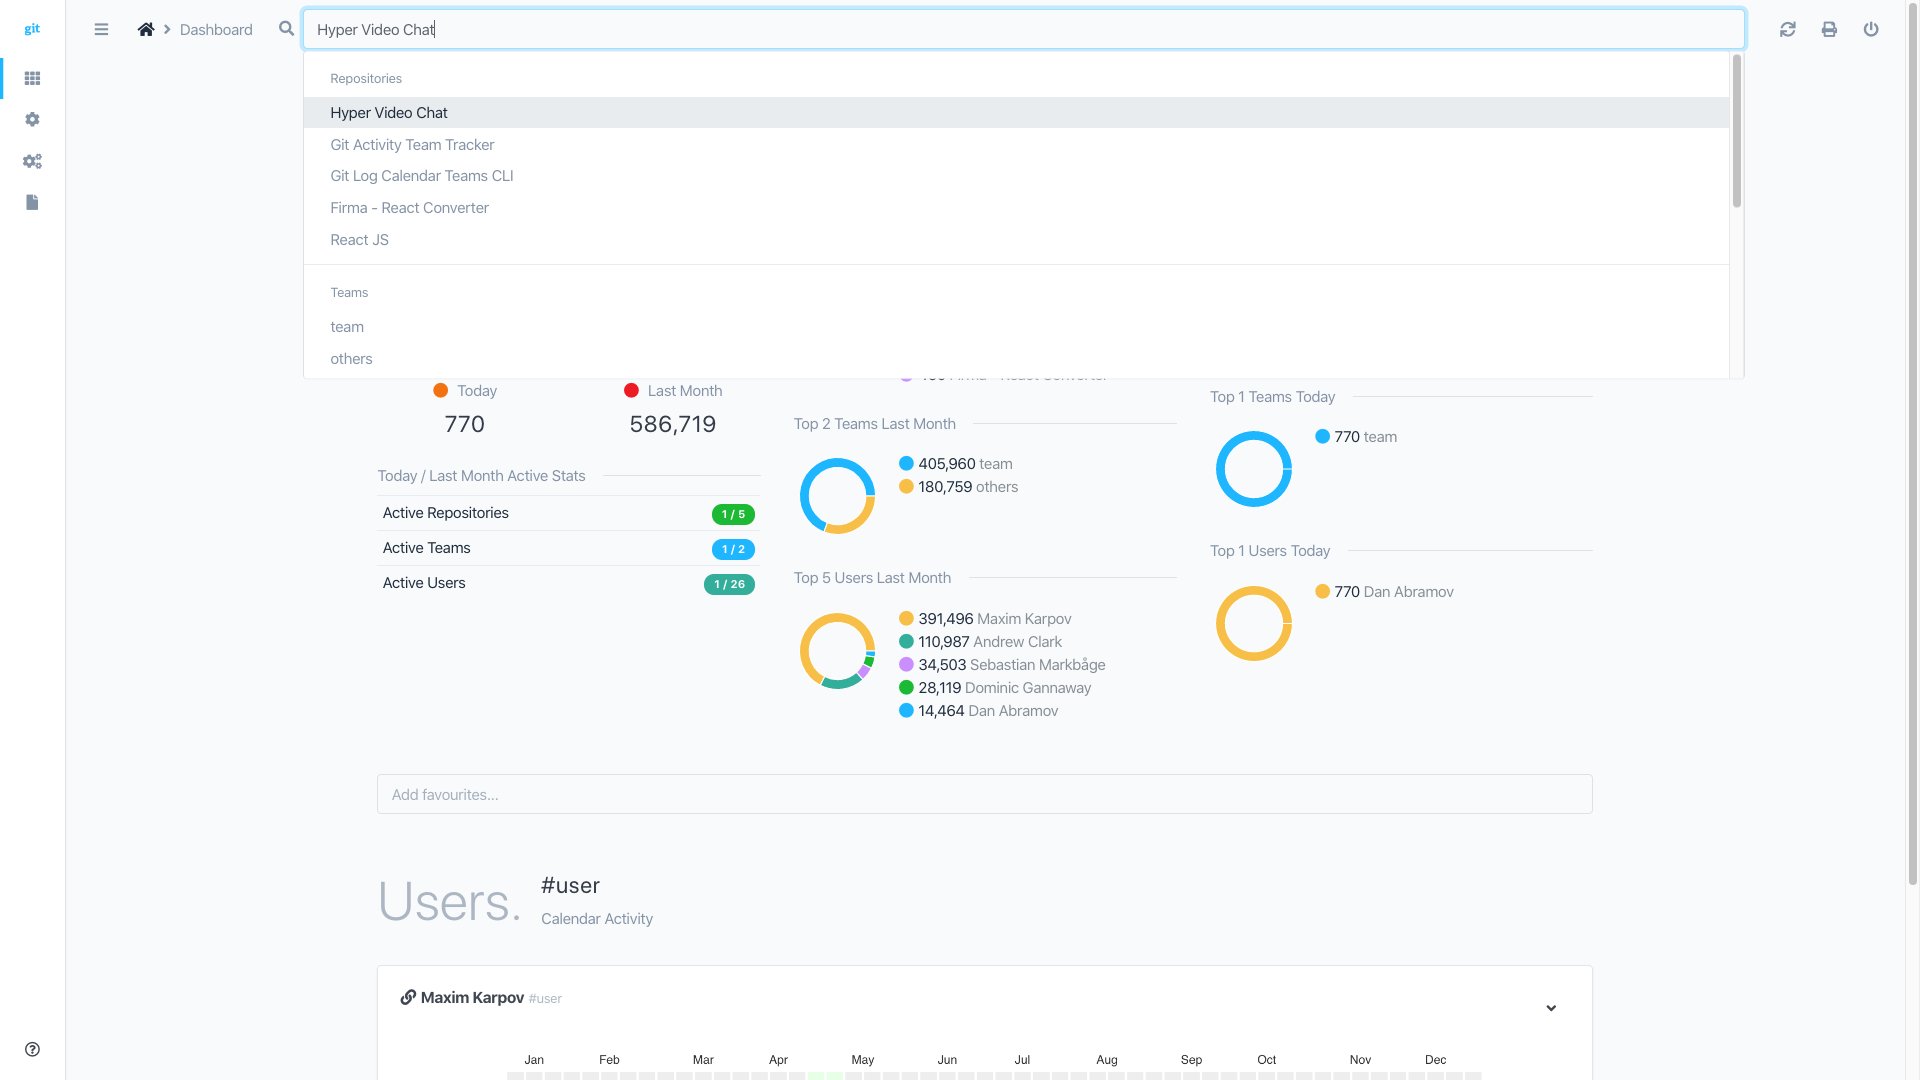
Task: Click the Active Users row label
Action: pos(423,582)
